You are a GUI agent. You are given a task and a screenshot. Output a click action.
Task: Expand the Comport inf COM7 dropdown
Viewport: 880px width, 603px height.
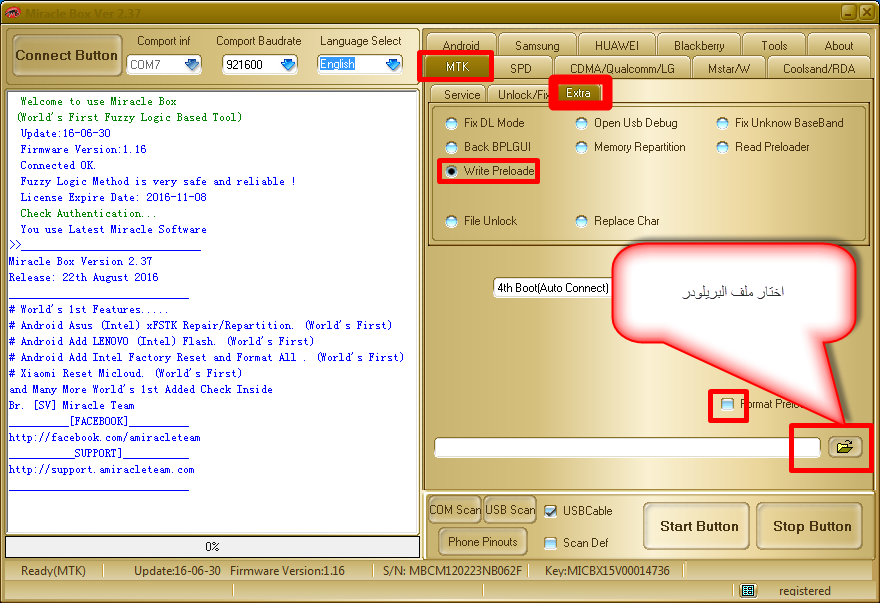[192, 65]
